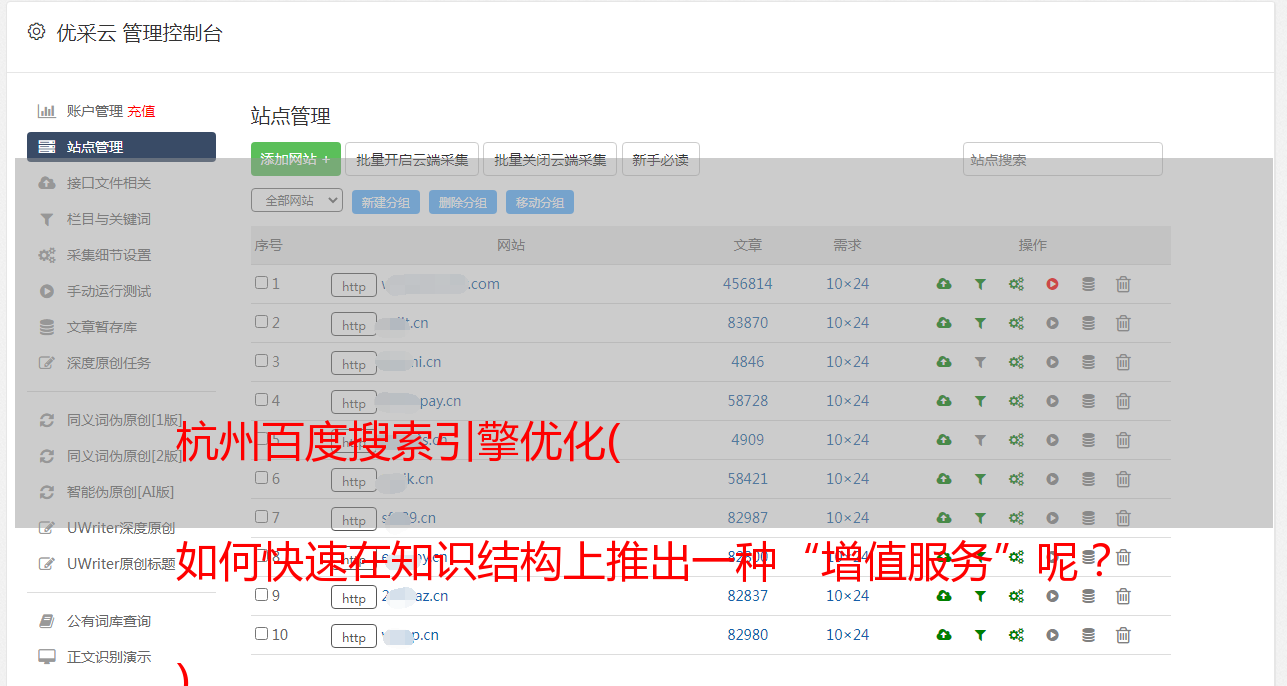Tick the checkbox for site row 2
The height and width of the screenshot is (686, 1287).
point(261,322)
